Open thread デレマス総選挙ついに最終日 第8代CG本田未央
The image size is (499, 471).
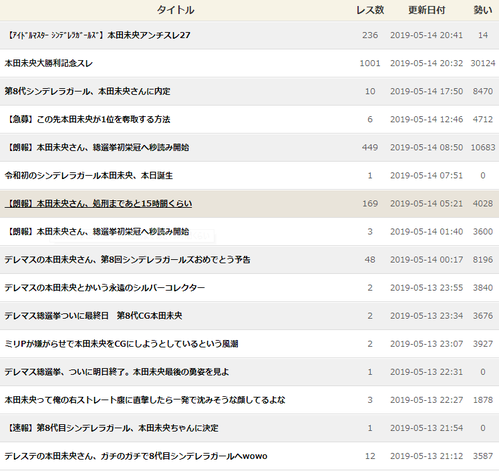[93, 315]
